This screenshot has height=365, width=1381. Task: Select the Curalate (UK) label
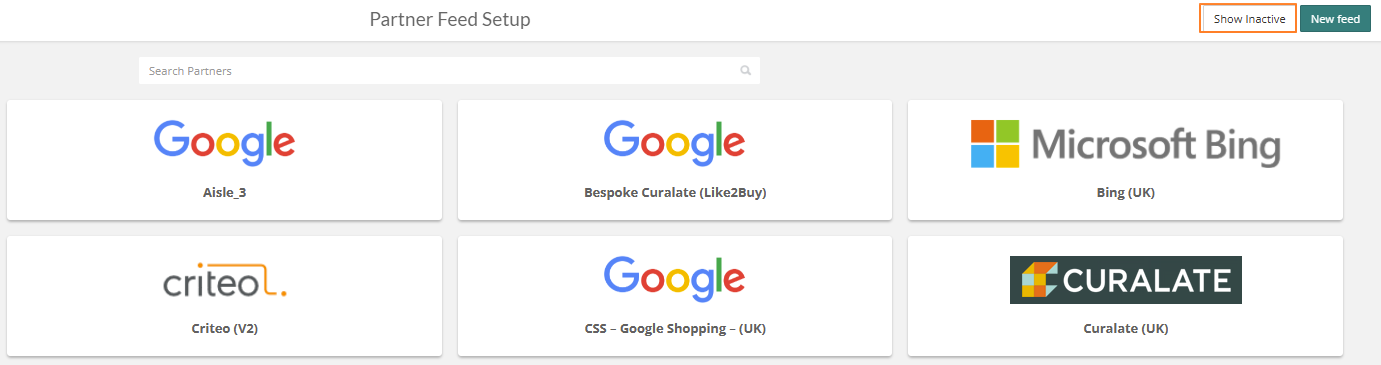(x=1125, y=328)
